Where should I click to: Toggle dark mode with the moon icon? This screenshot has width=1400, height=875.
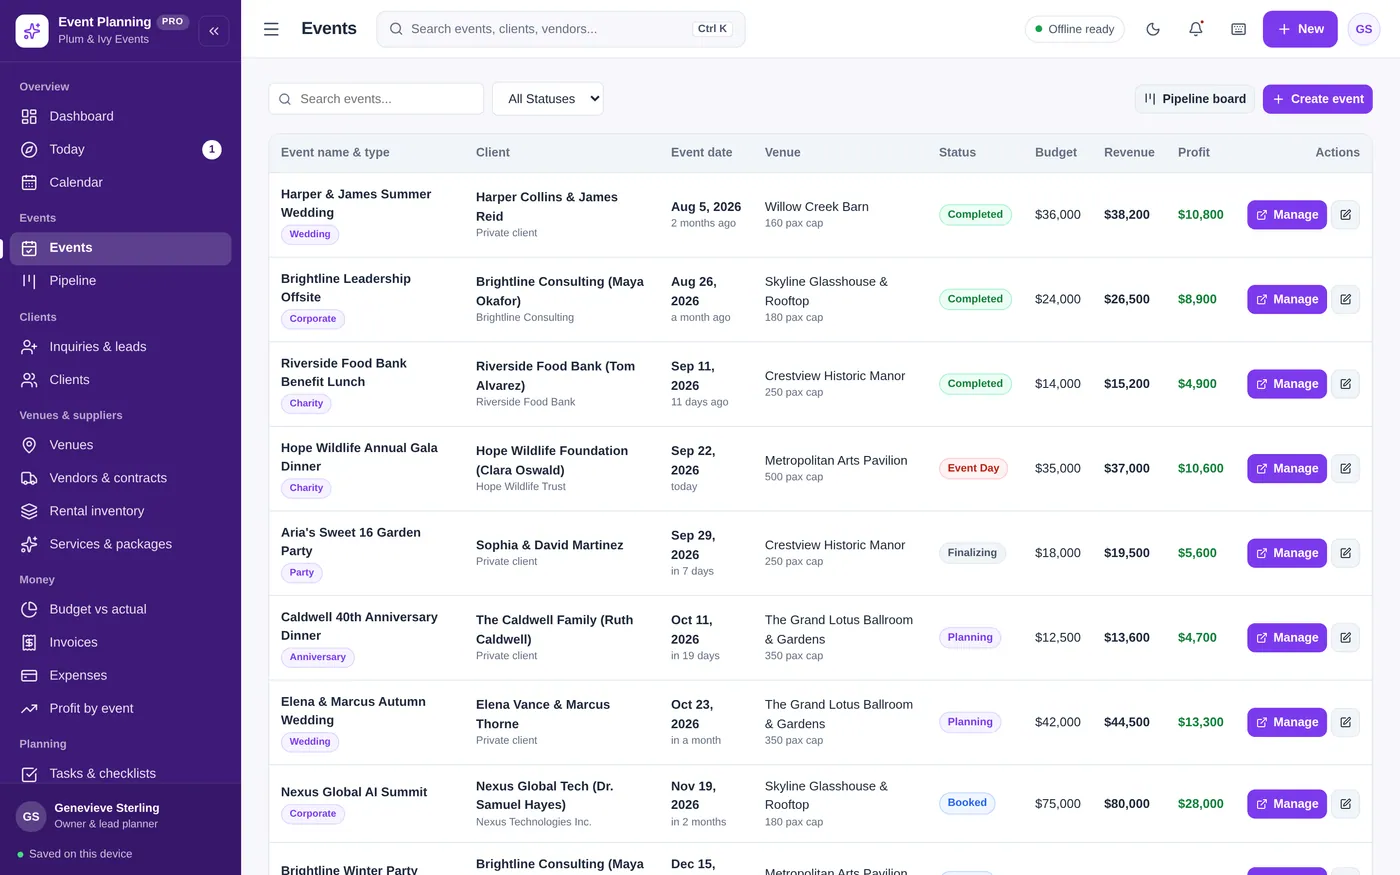[1153, 29]
